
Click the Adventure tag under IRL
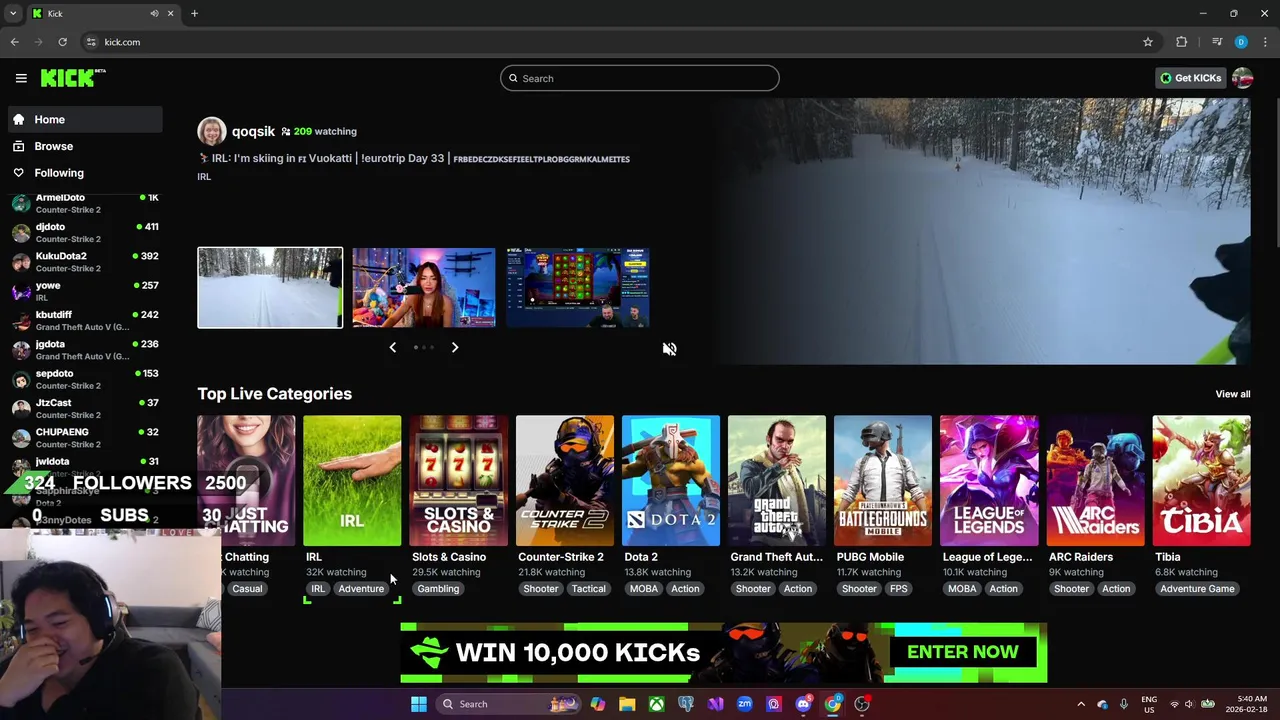pyautogui.click(x=361, y=589)
